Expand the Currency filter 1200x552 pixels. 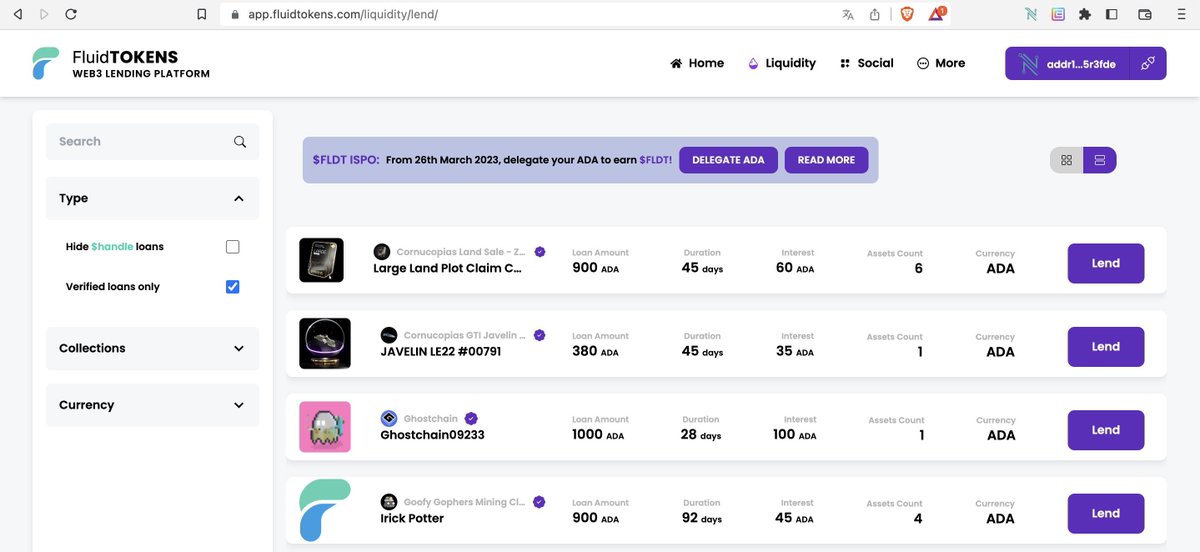pos(152,405)
